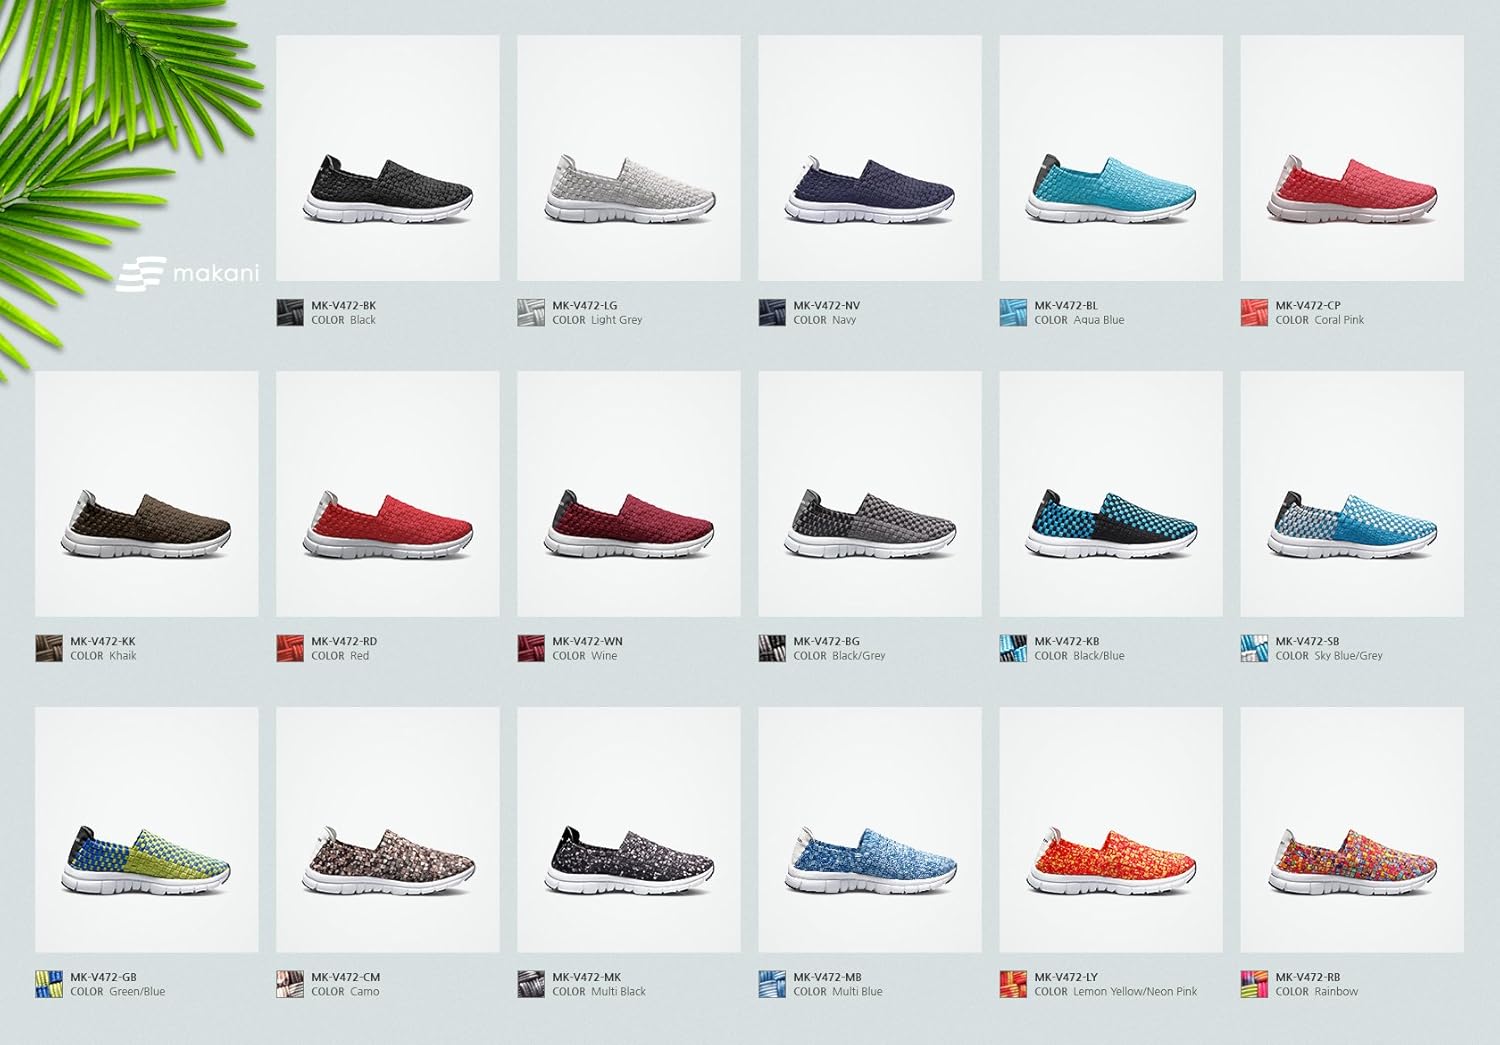This screenshot has width=1500, height=1045.
Task: Pick the Green/Blue swatch
Action: [x=49, y=984]
